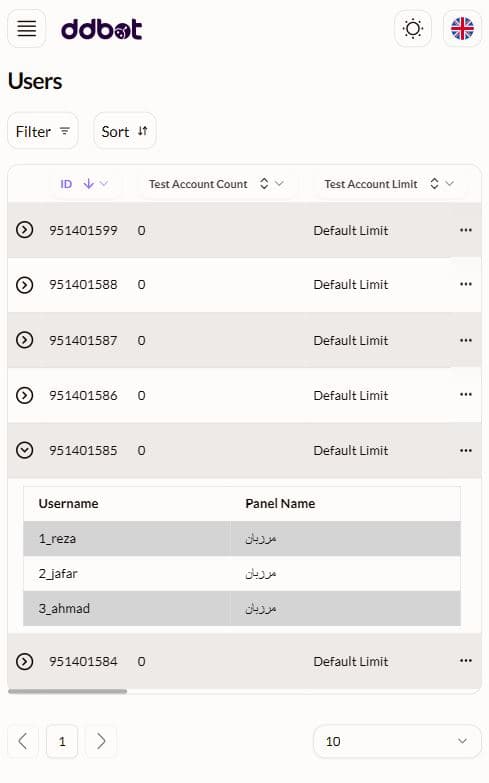Open three-dot menu for user 951401584
This screenshot has height=783, width=489.
click(x=466, y=661)
